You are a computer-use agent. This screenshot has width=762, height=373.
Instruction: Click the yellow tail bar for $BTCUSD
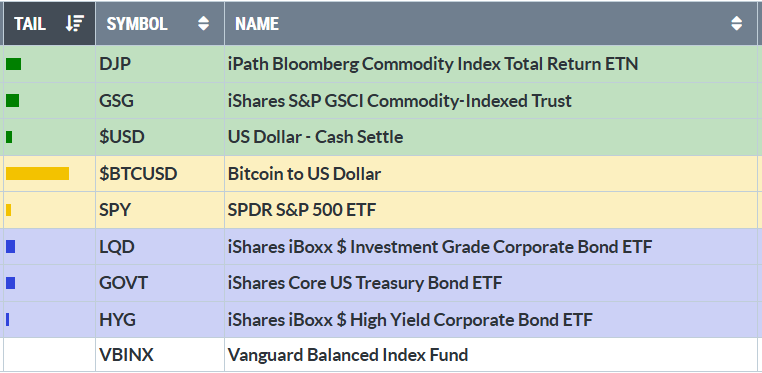point(37,173)
